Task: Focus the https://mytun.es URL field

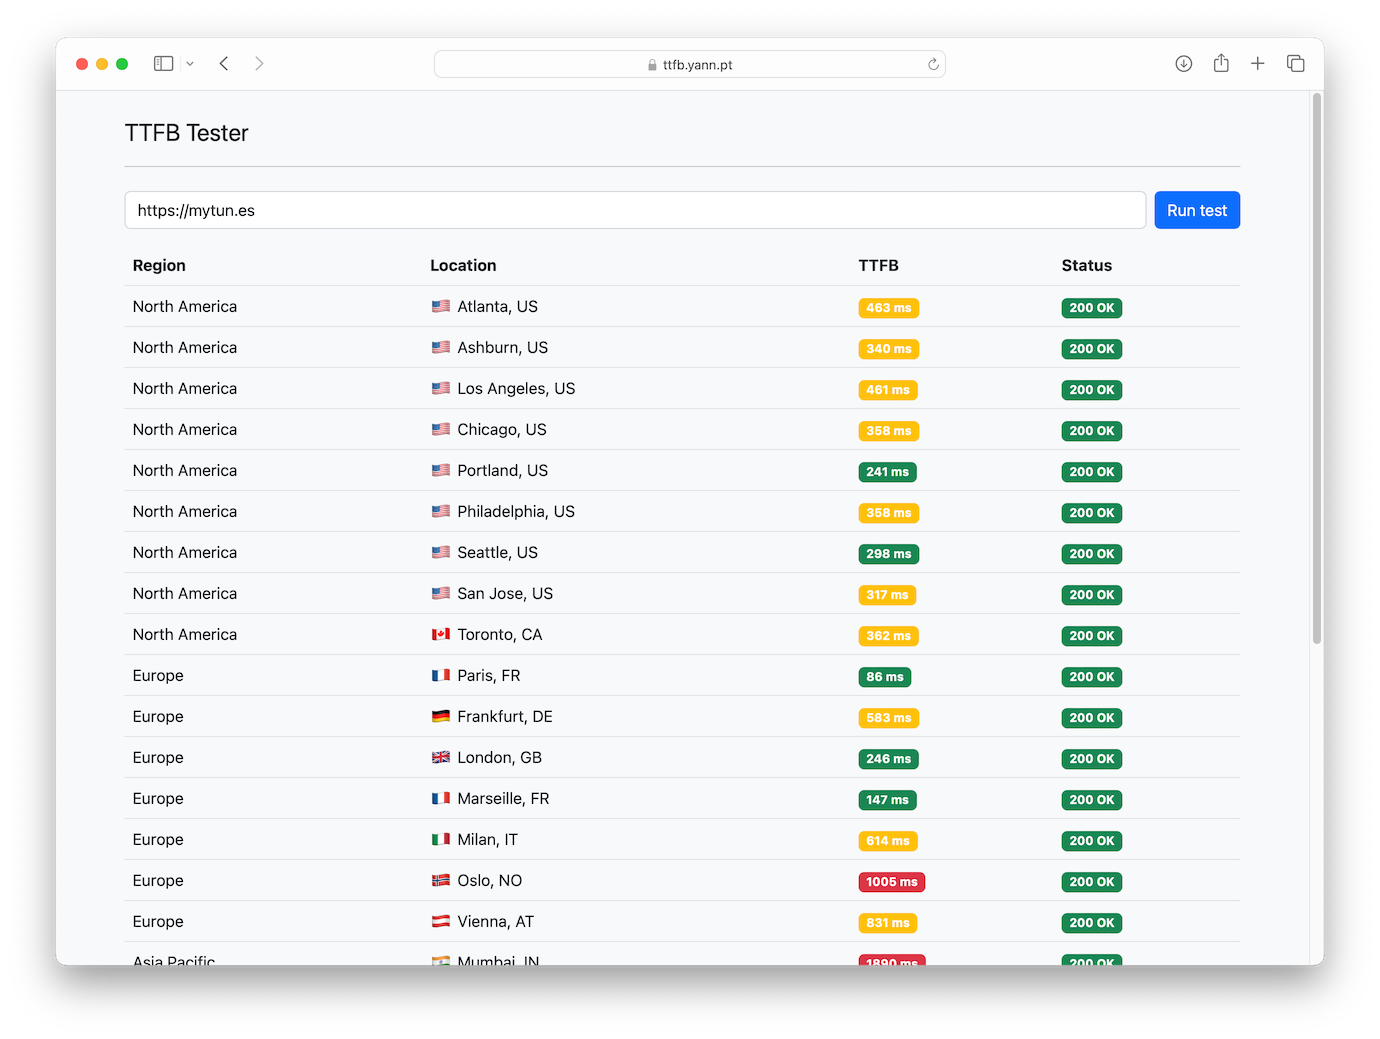Action: coord(634,210)
